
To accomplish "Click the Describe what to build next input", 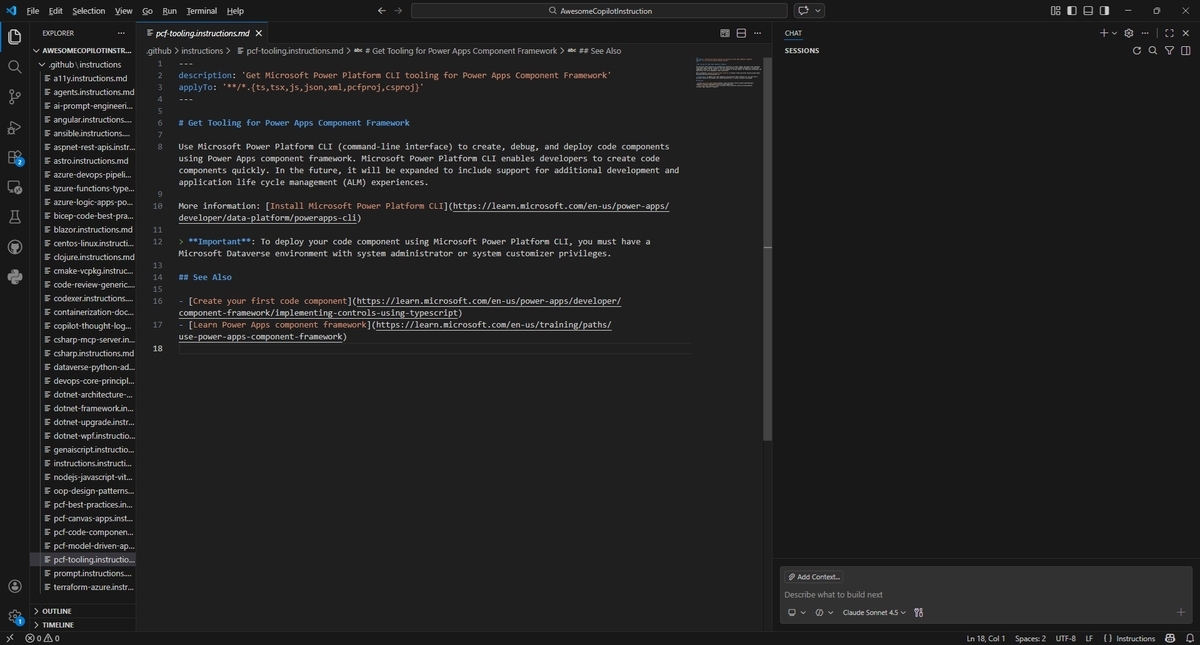I will [x=985, y=594].
